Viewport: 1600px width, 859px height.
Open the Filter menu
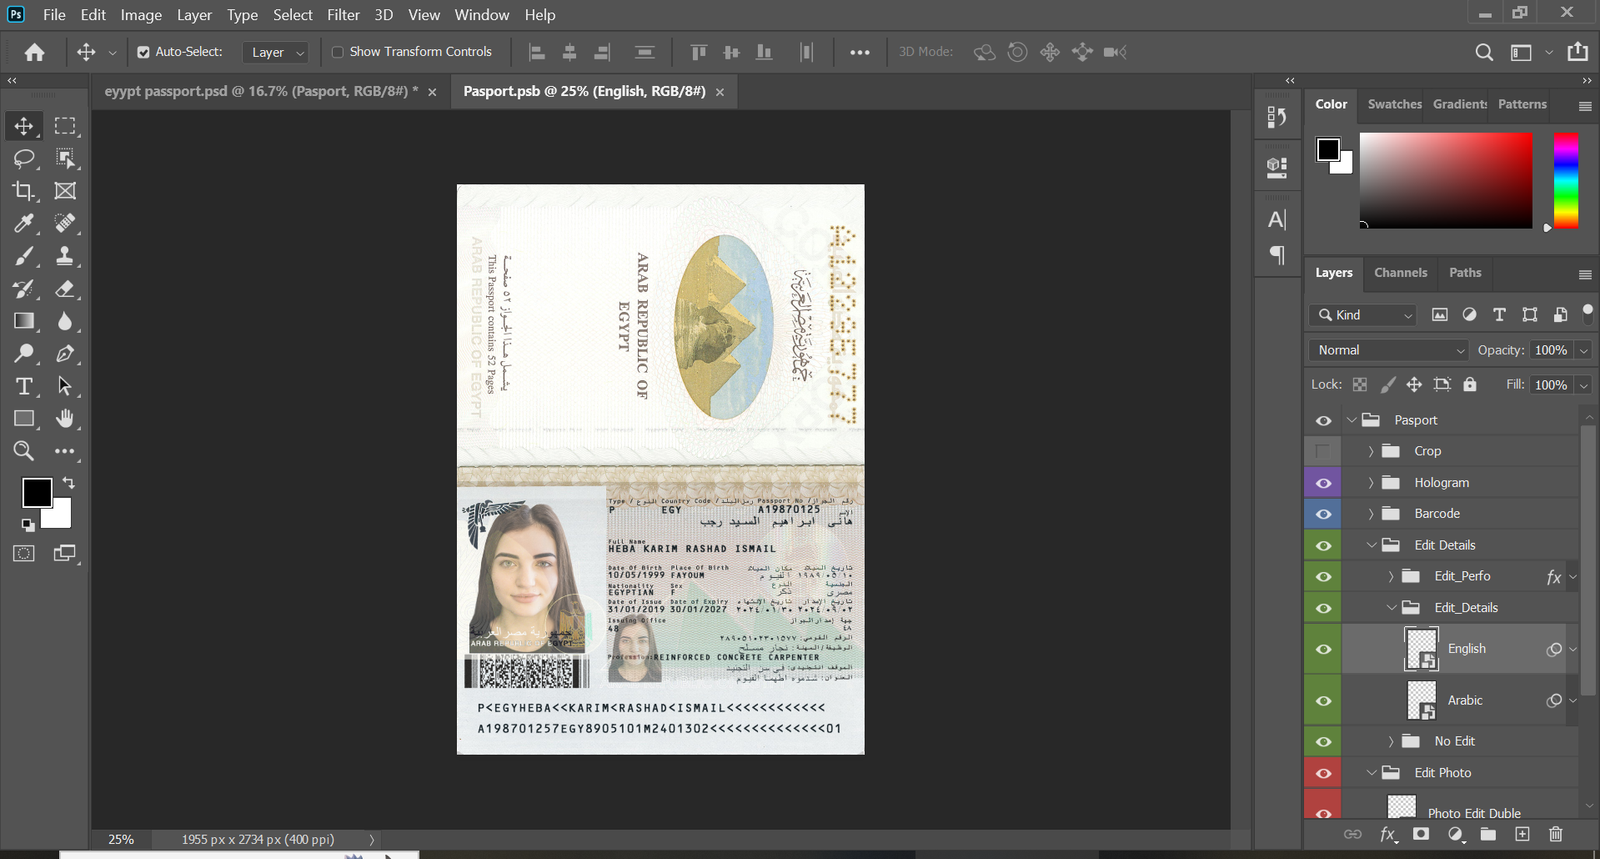pos(343,15)
